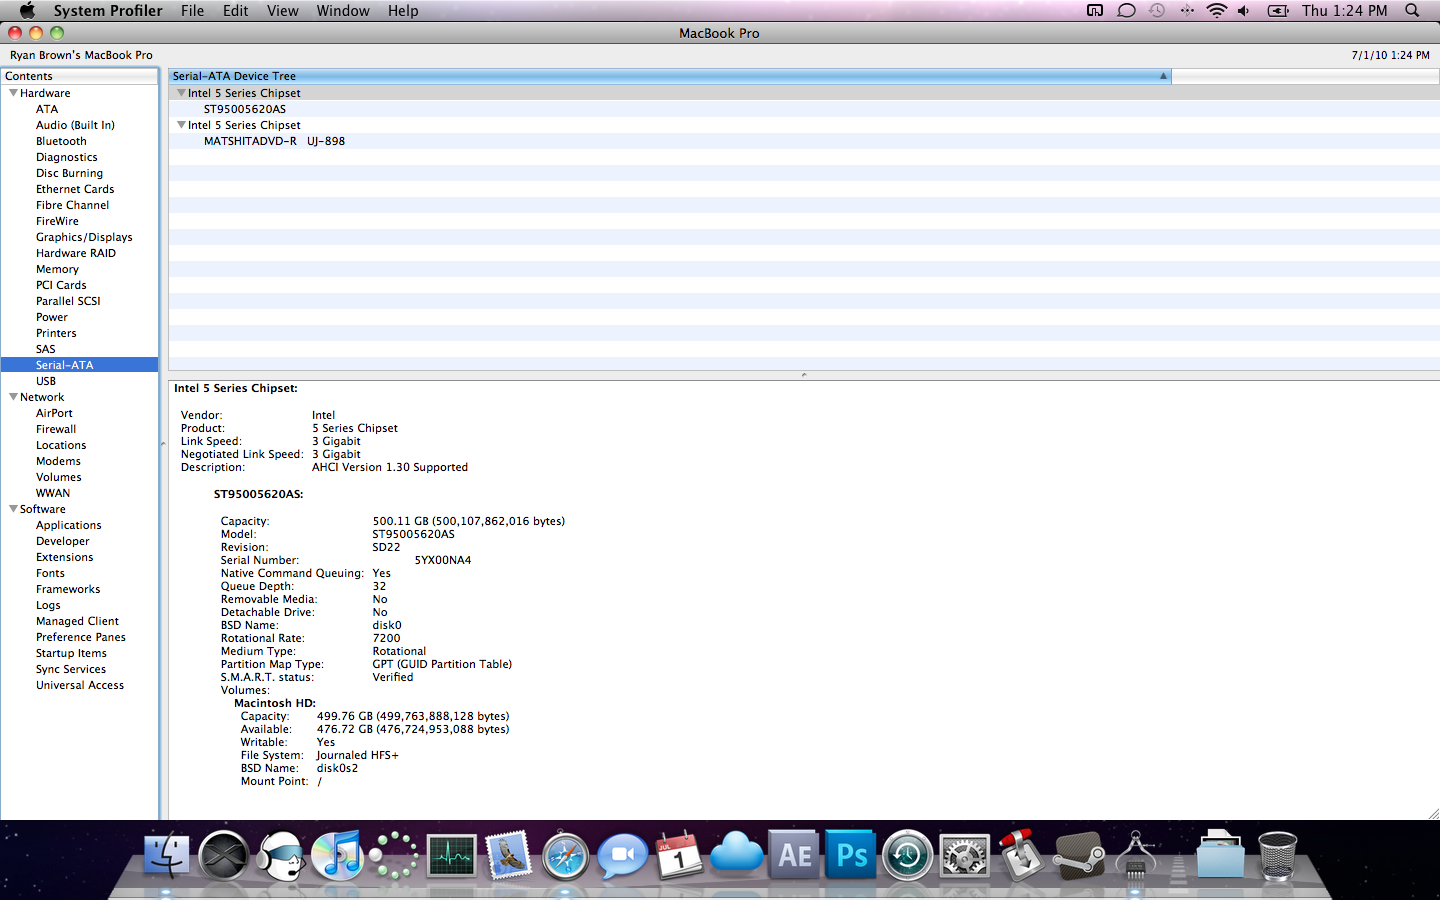The height and width of the screenshot is (900, 1440).
Task: Open Spotlight search magnifier
Action: click(1412, 10)
